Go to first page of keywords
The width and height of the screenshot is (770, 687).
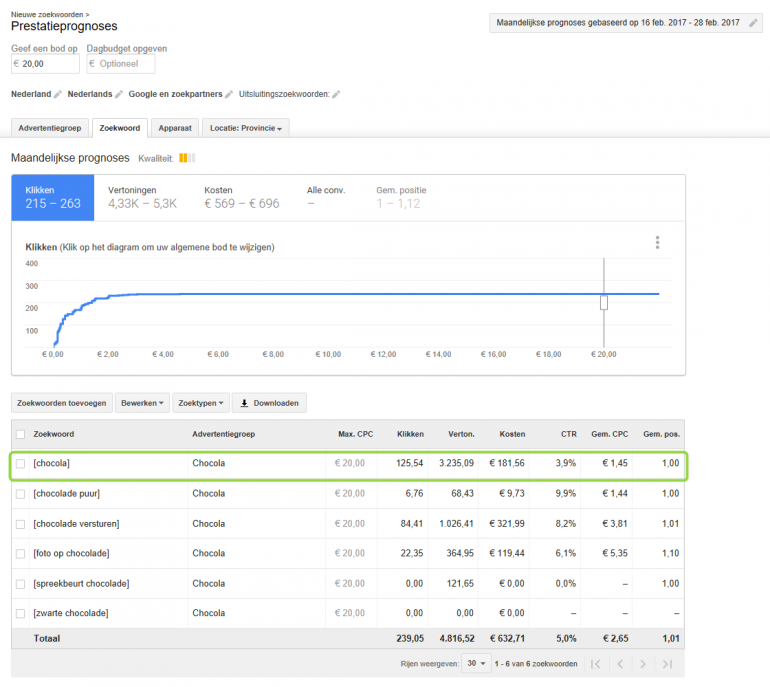coord(596,664)
